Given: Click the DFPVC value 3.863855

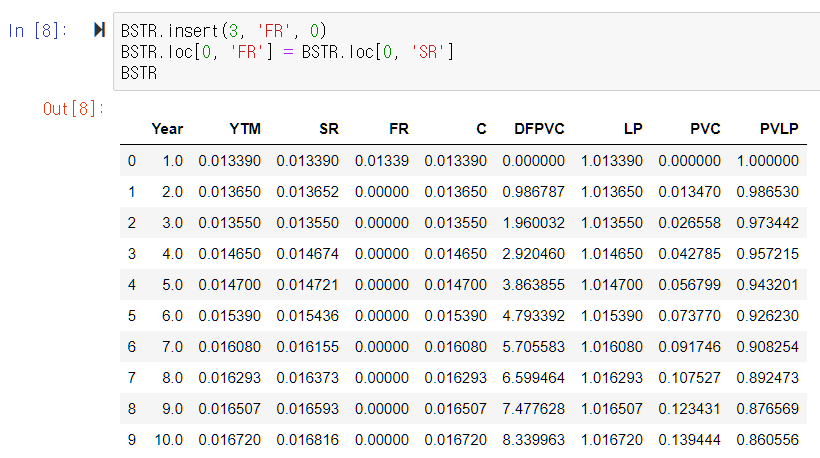Looking at the screenshot, I should pyautogui.click(x=533, y=284).
